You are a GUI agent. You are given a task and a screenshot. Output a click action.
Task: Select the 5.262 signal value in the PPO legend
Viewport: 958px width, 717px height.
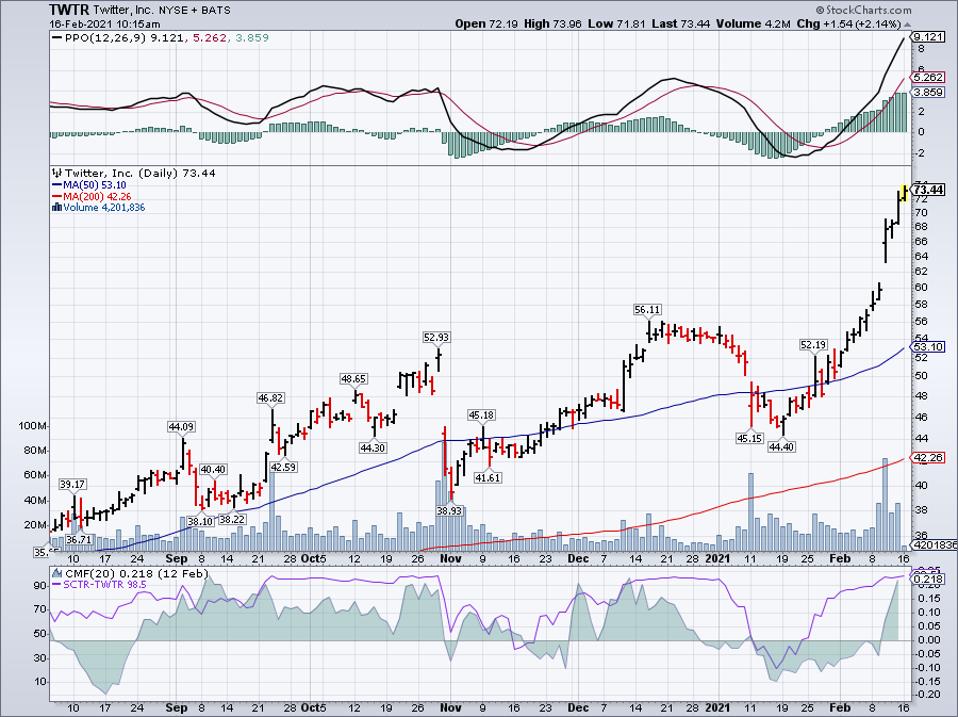click(210, 38)
